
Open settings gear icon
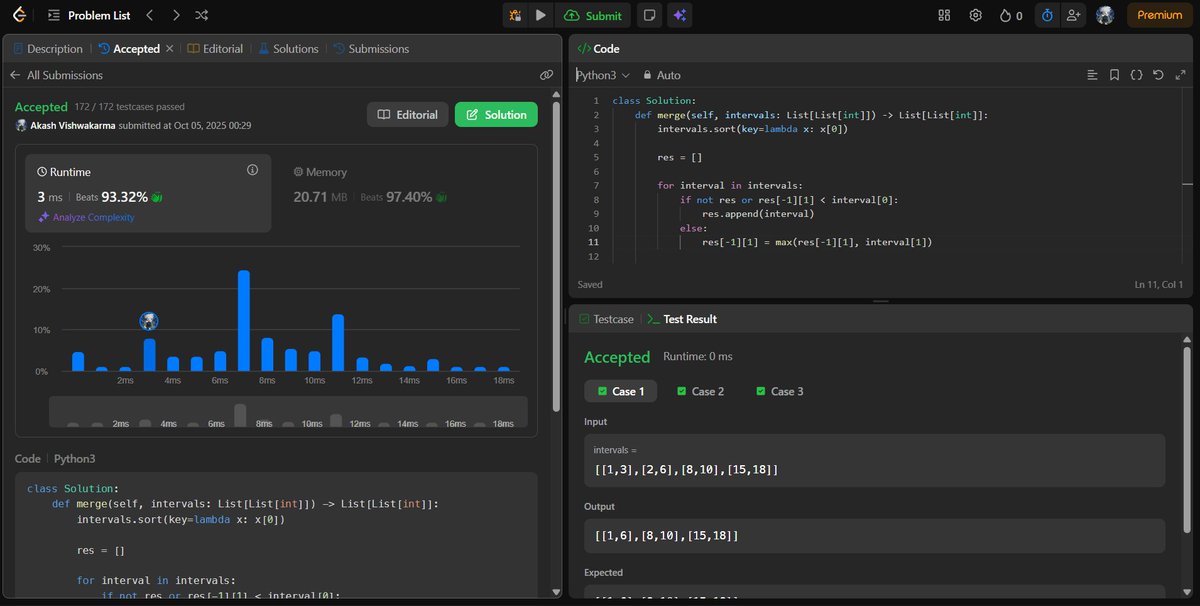pos(976,15)
